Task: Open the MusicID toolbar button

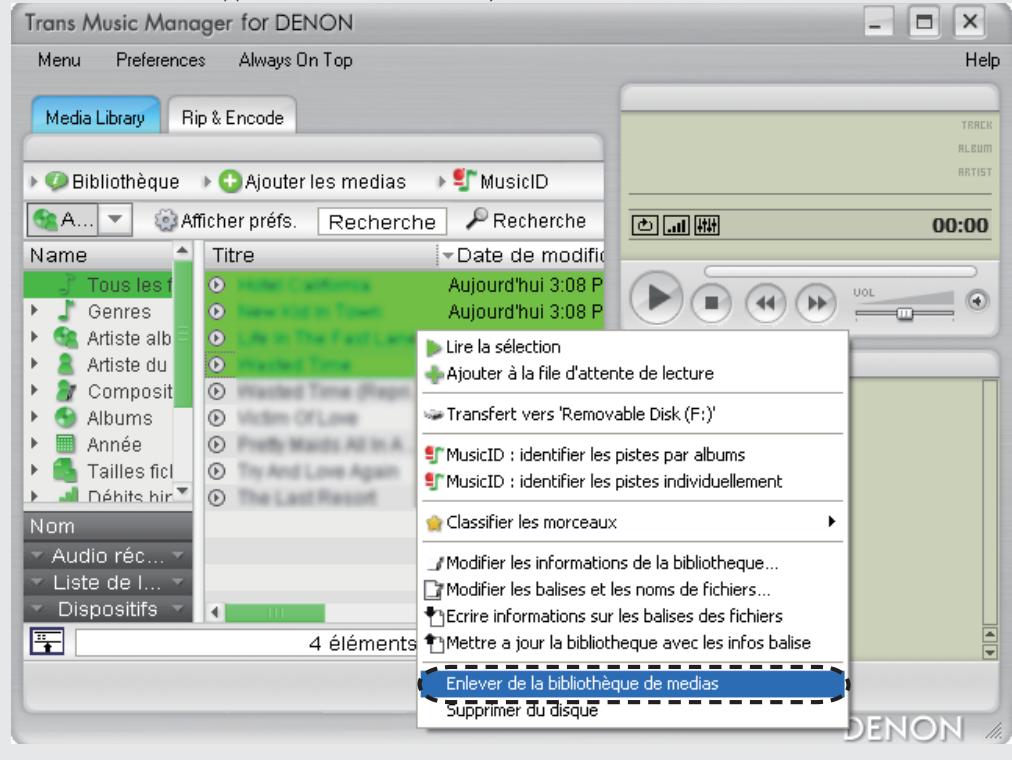Action: [x=500, y=181]
